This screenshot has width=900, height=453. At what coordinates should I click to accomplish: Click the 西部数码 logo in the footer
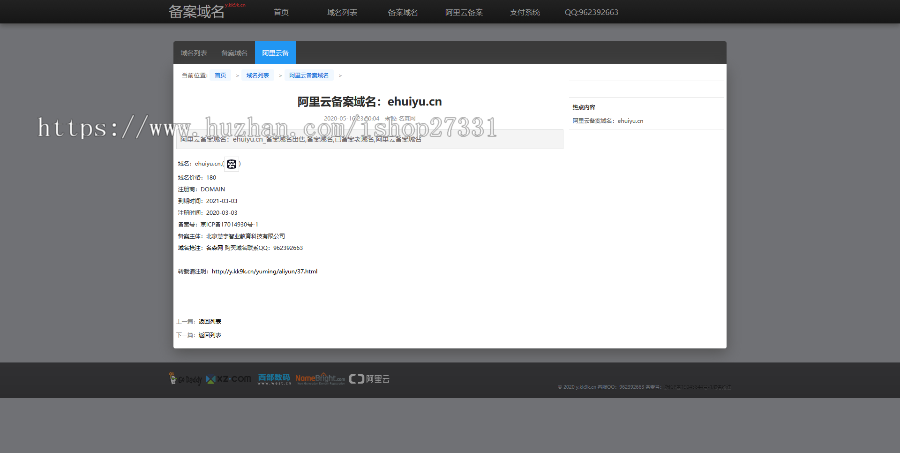click(274, 379)
